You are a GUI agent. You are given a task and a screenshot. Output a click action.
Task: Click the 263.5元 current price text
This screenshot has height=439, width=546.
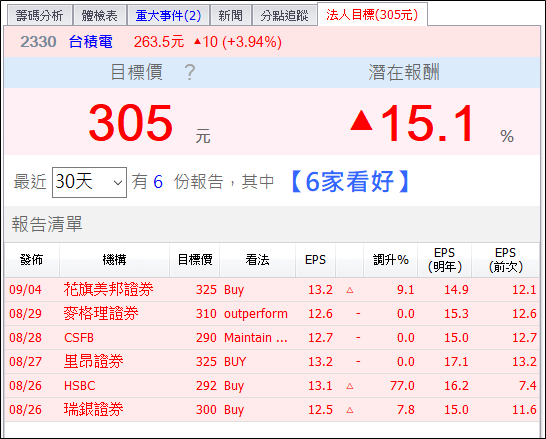click(x=159, y=42)
